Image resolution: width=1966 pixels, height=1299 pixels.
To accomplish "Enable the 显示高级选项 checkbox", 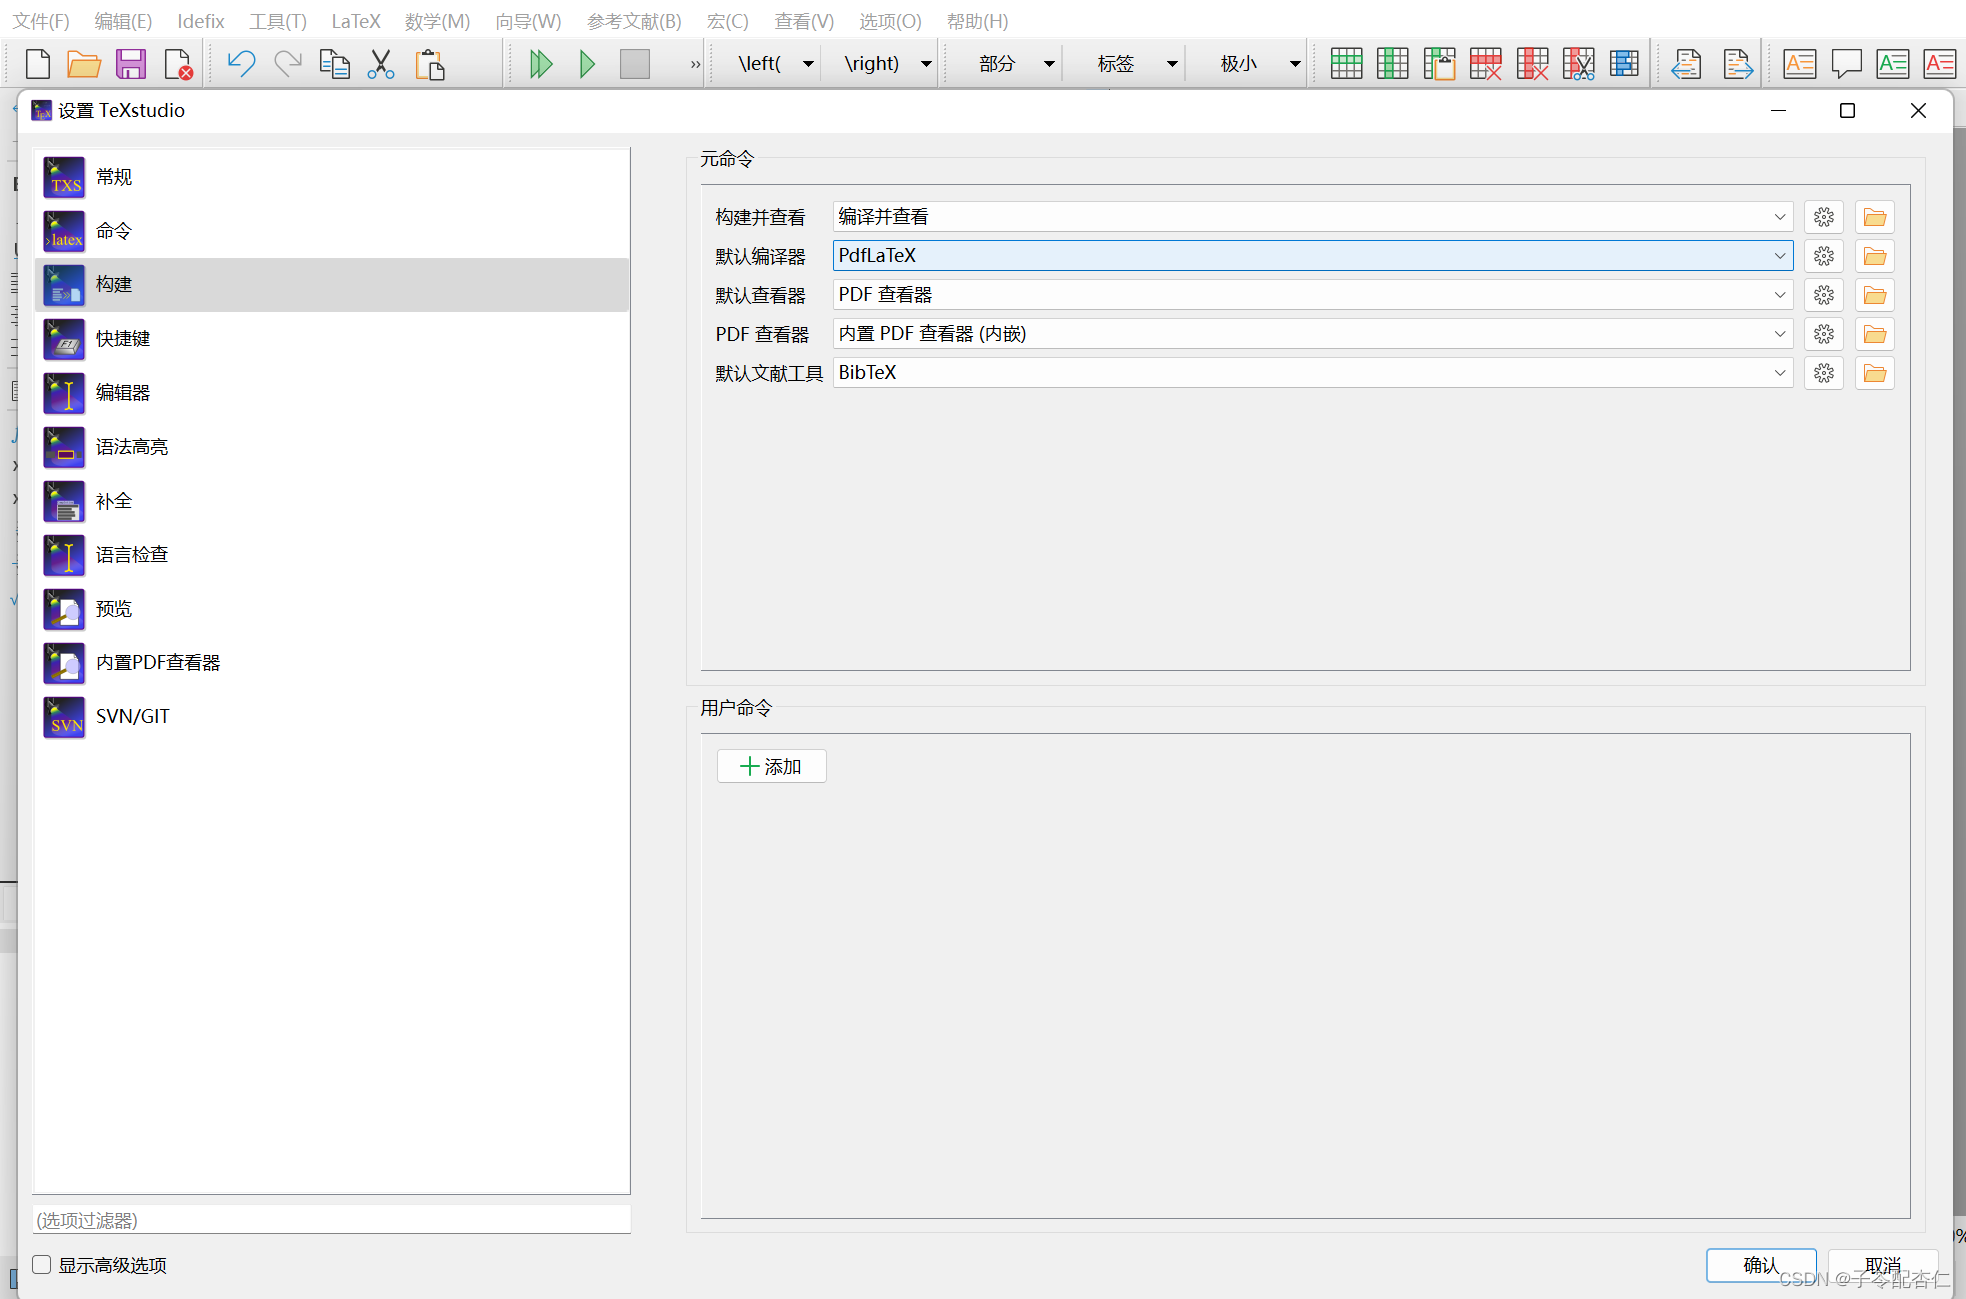I will [42, 1264].
